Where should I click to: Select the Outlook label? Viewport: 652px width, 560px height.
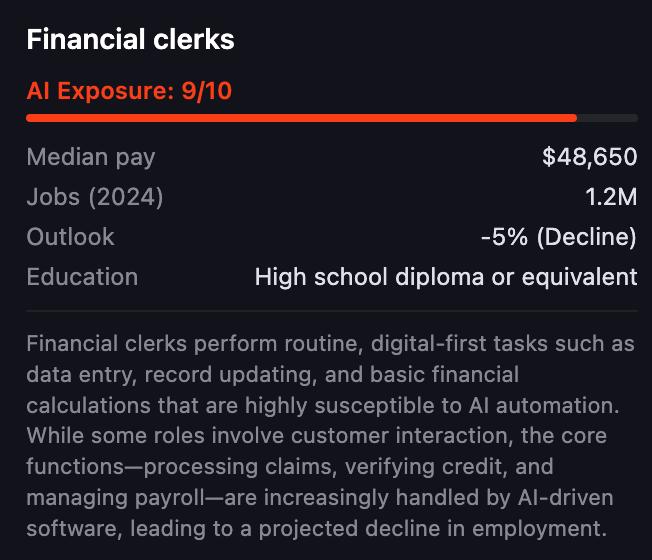71,237
